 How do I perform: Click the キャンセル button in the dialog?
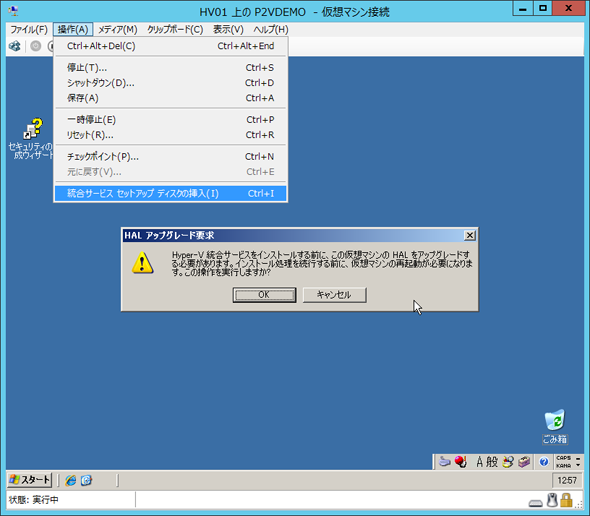(x=335, y=295)
